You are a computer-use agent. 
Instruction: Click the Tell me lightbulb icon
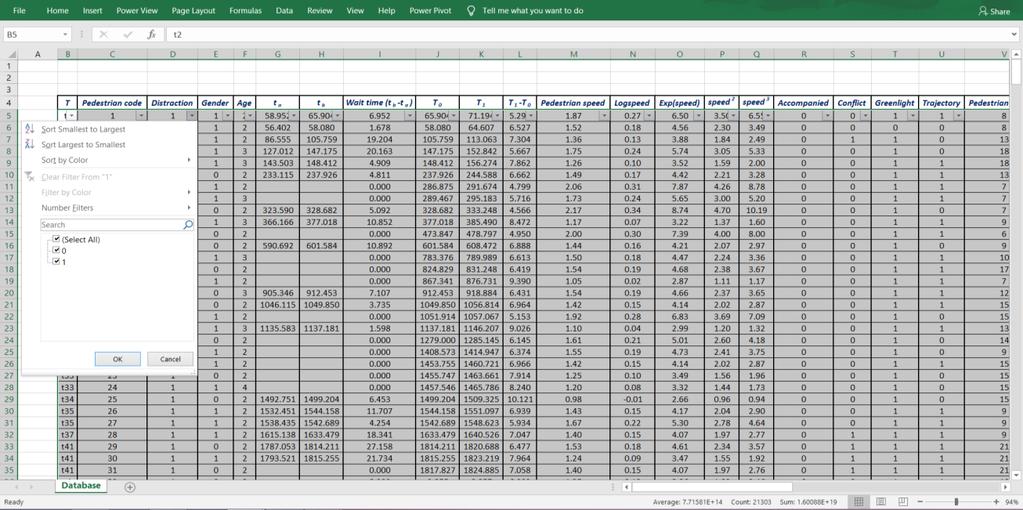coord(471,11)
